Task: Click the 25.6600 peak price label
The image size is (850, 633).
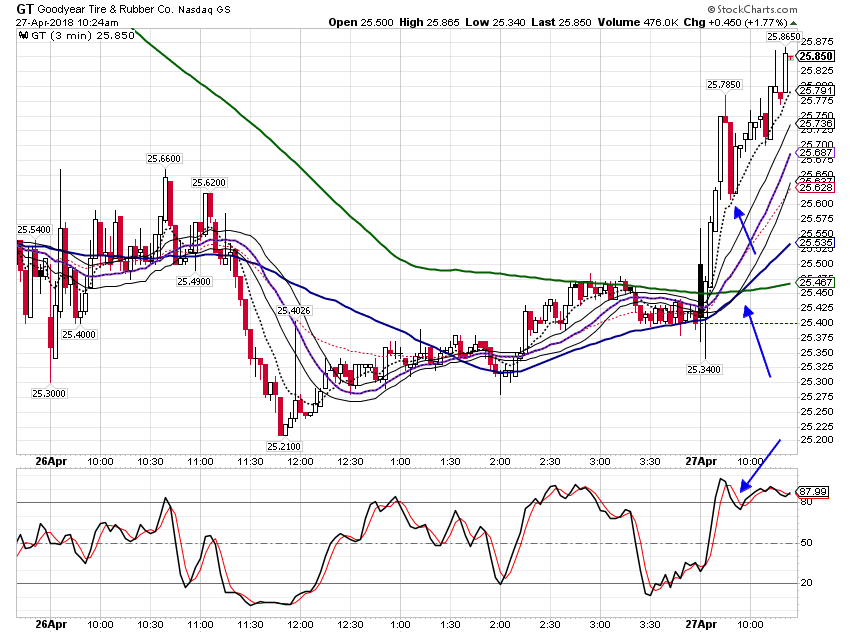Action: (x=164, y=158)
